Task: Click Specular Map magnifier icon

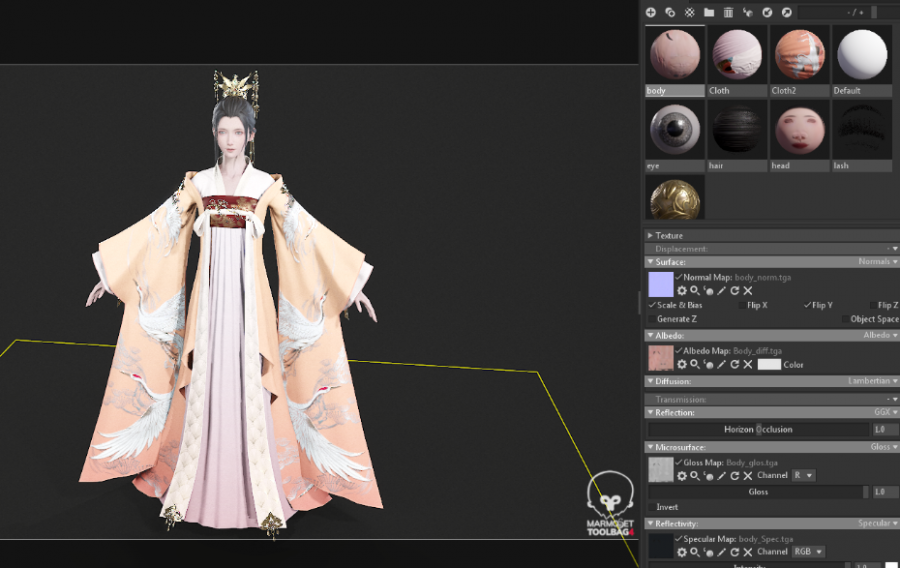Action: [695, 552]
